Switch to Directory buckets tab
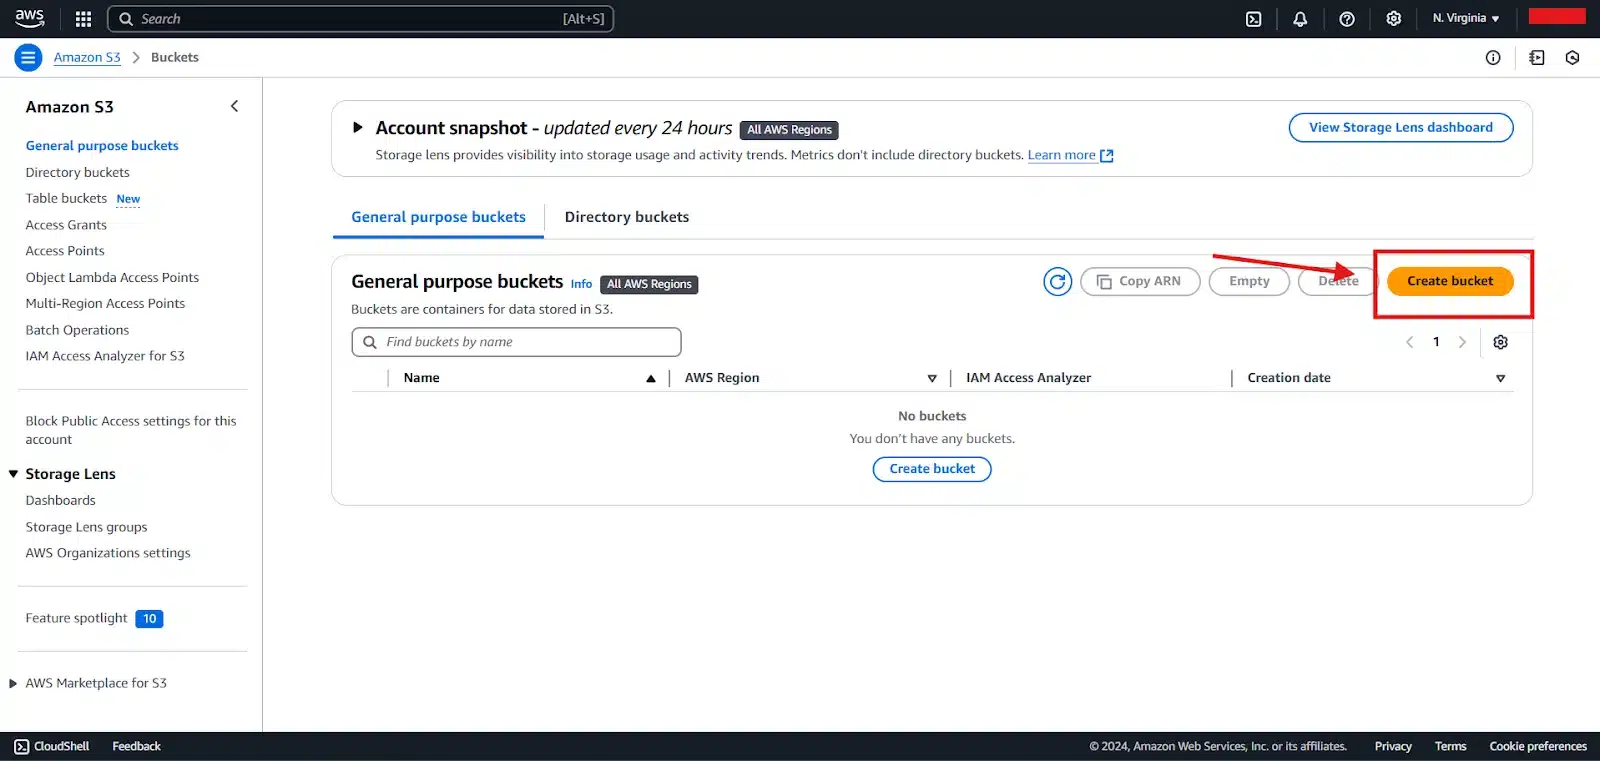 (627, 217)
